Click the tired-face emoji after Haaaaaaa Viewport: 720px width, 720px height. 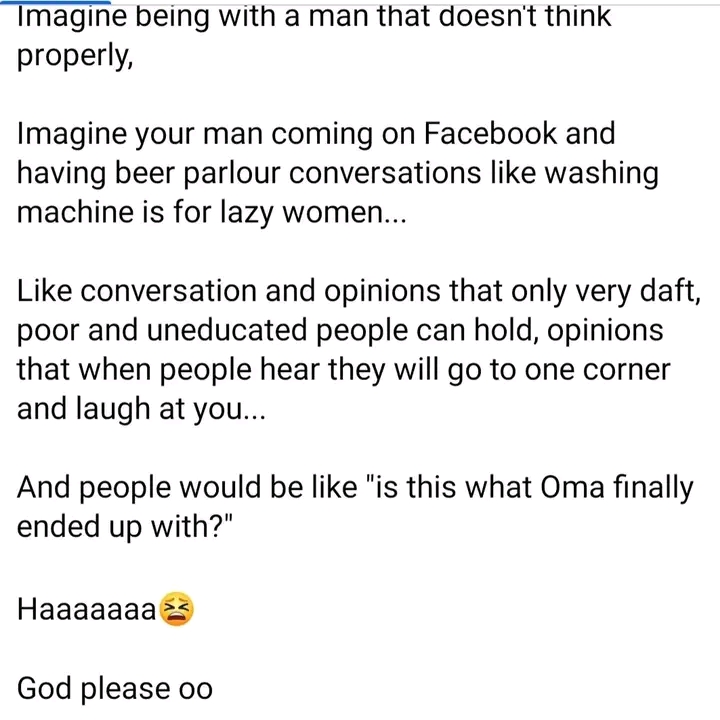(177, 608)
